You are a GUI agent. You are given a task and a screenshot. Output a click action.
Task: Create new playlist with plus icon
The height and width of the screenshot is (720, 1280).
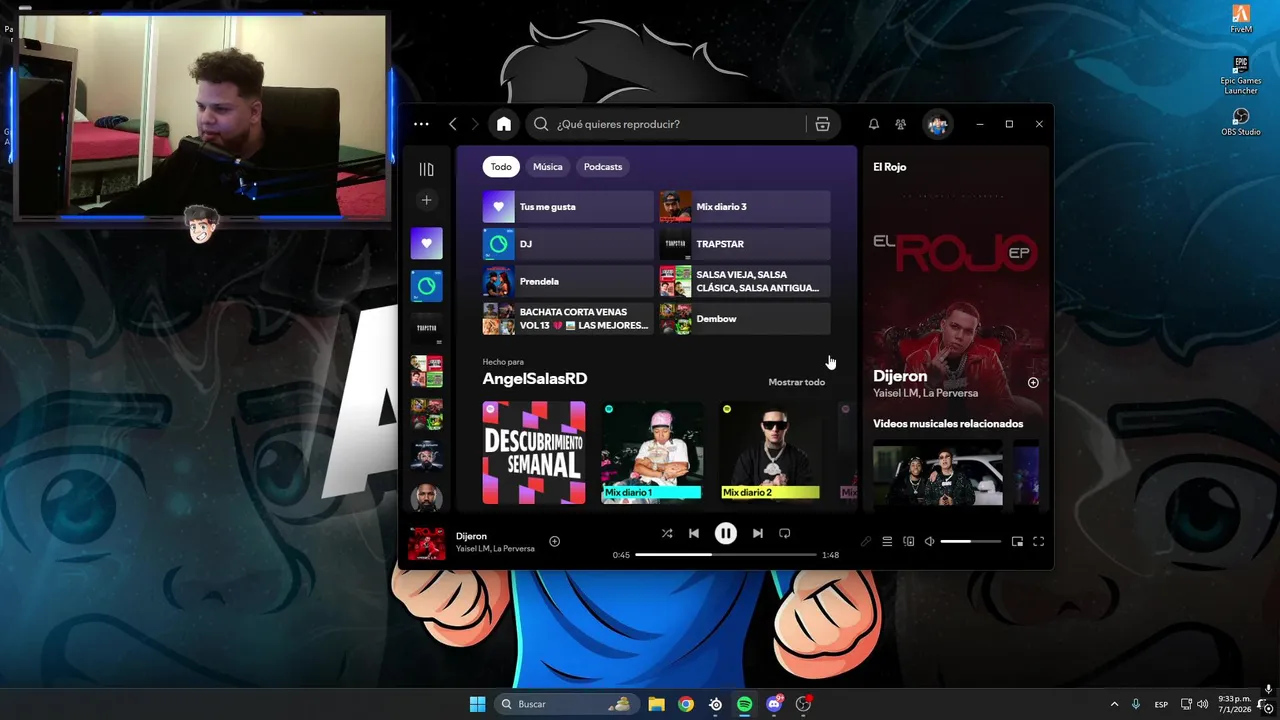pyautogui.click(x=426, y=201)
